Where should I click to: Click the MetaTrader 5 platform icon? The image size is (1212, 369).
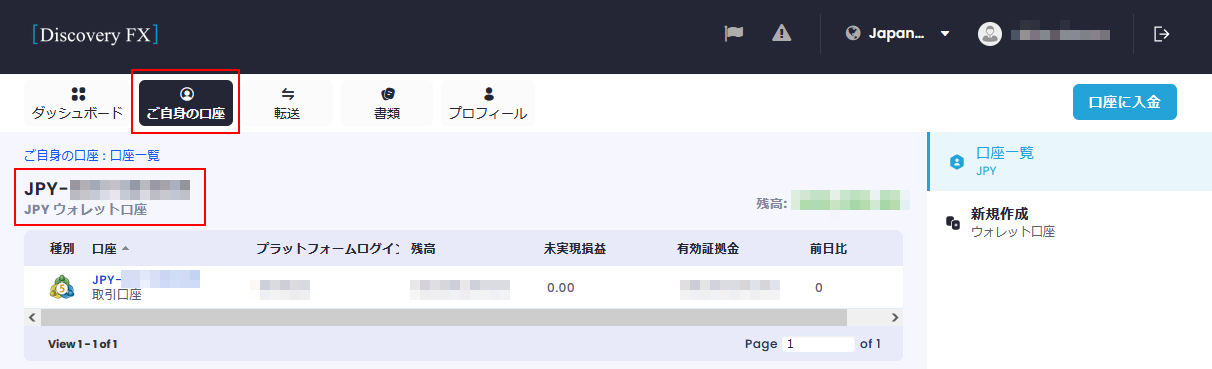tap(62, 287)
